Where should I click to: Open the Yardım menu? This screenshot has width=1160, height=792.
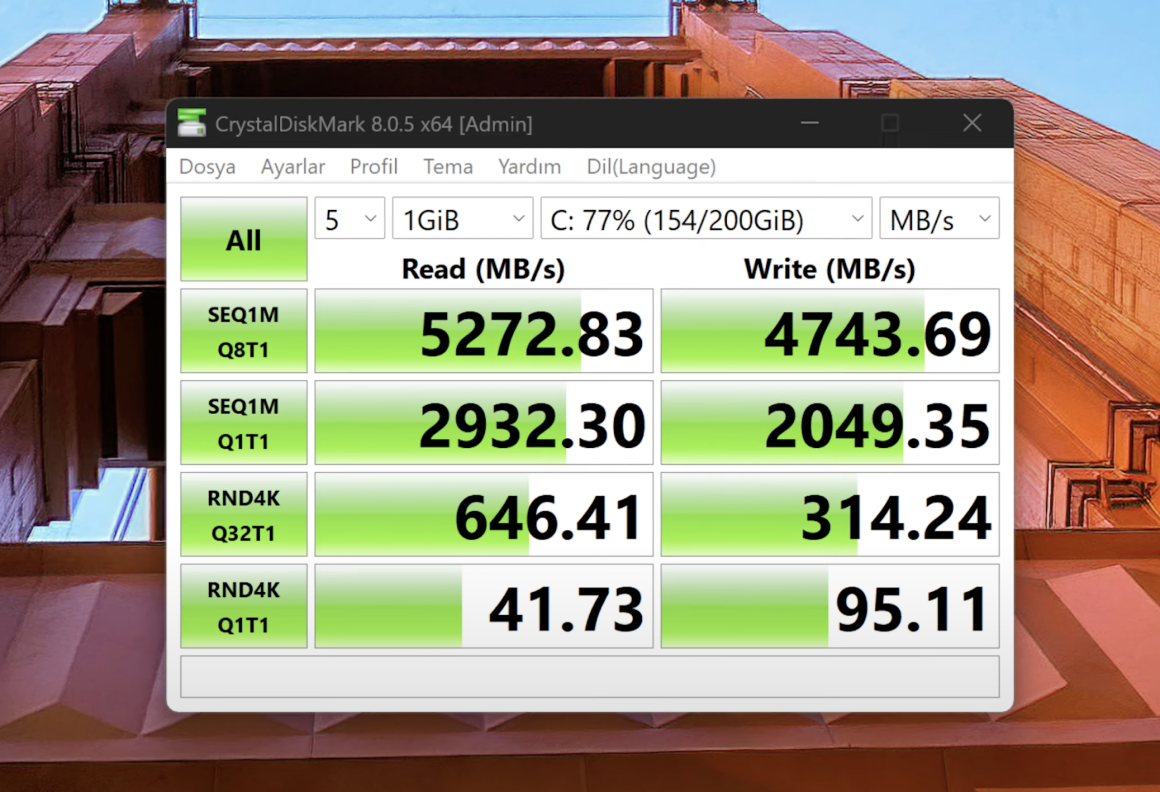[x=530, y=166]
